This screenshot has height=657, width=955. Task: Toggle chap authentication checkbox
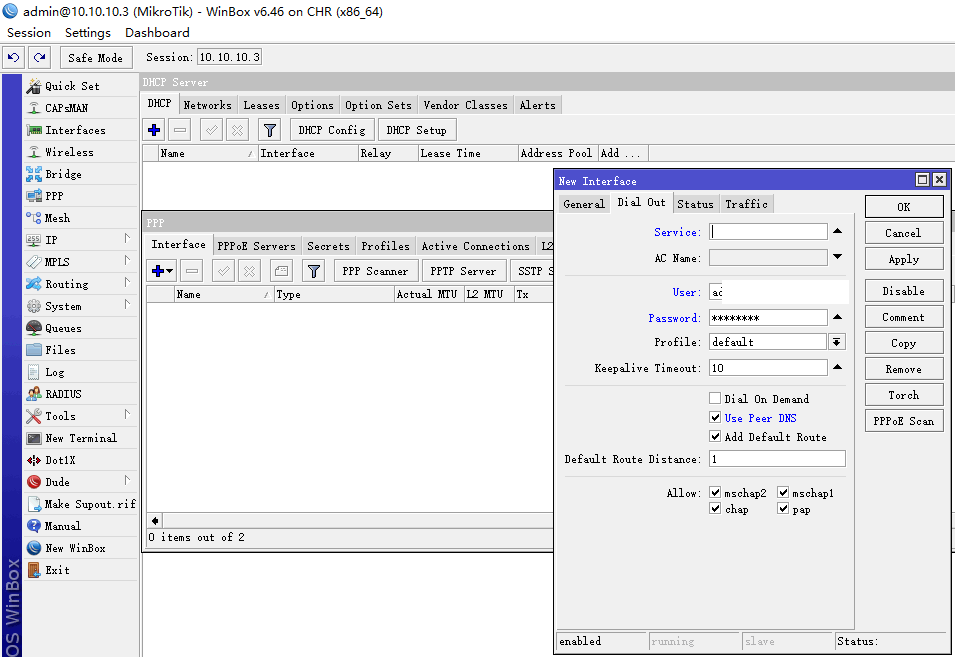click(x=715, y=508)
